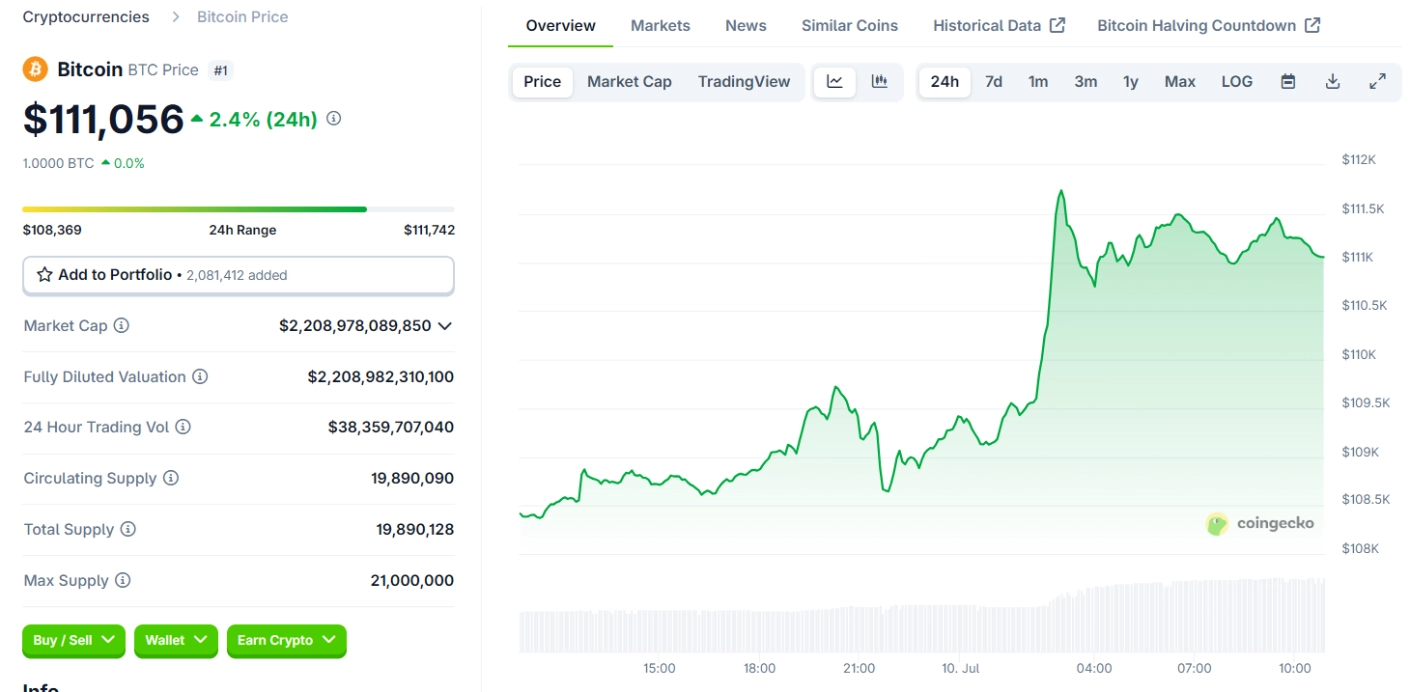Open the Historical Data tab

coord(999,25)
